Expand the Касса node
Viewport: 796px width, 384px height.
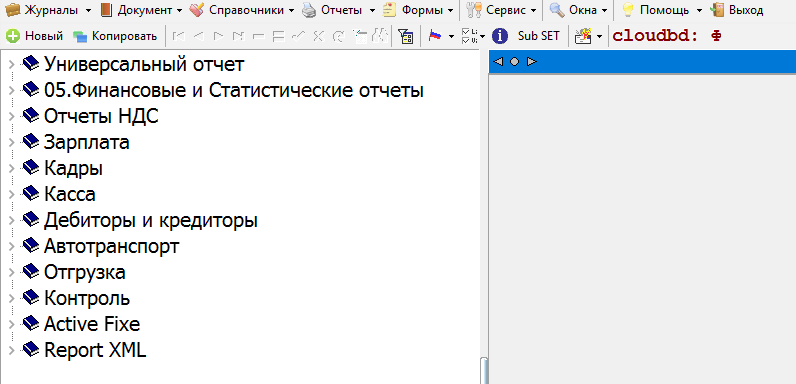click(12, 194)
